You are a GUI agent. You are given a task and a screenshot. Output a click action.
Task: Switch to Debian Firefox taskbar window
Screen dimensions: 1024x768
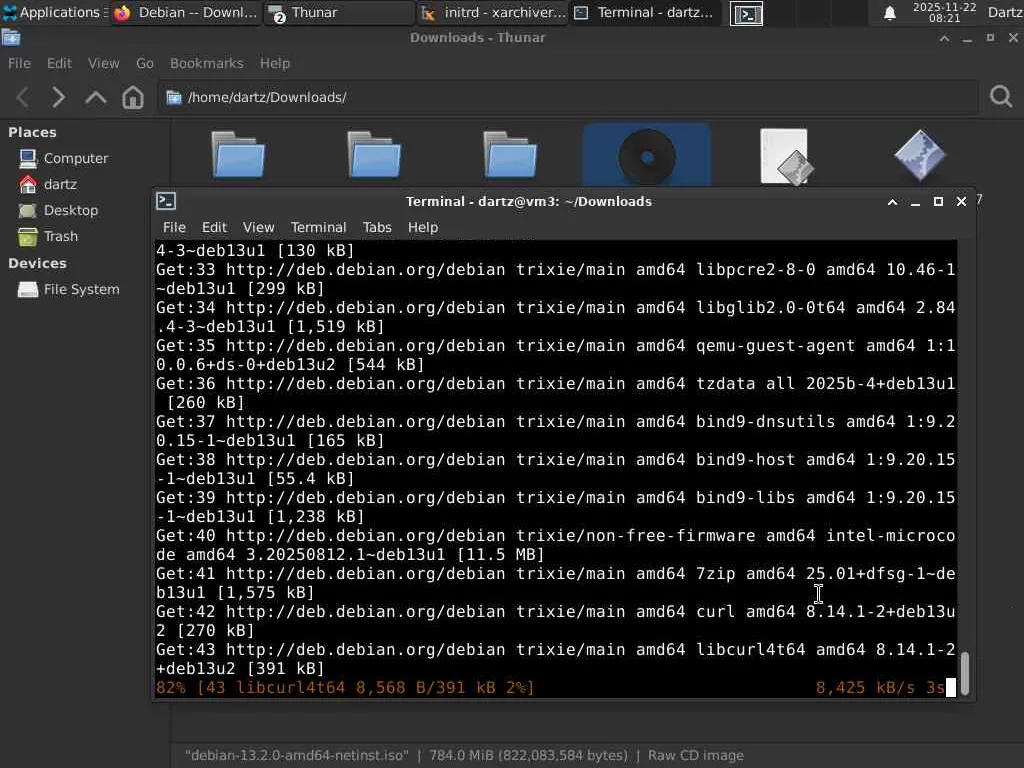[185, 12]
